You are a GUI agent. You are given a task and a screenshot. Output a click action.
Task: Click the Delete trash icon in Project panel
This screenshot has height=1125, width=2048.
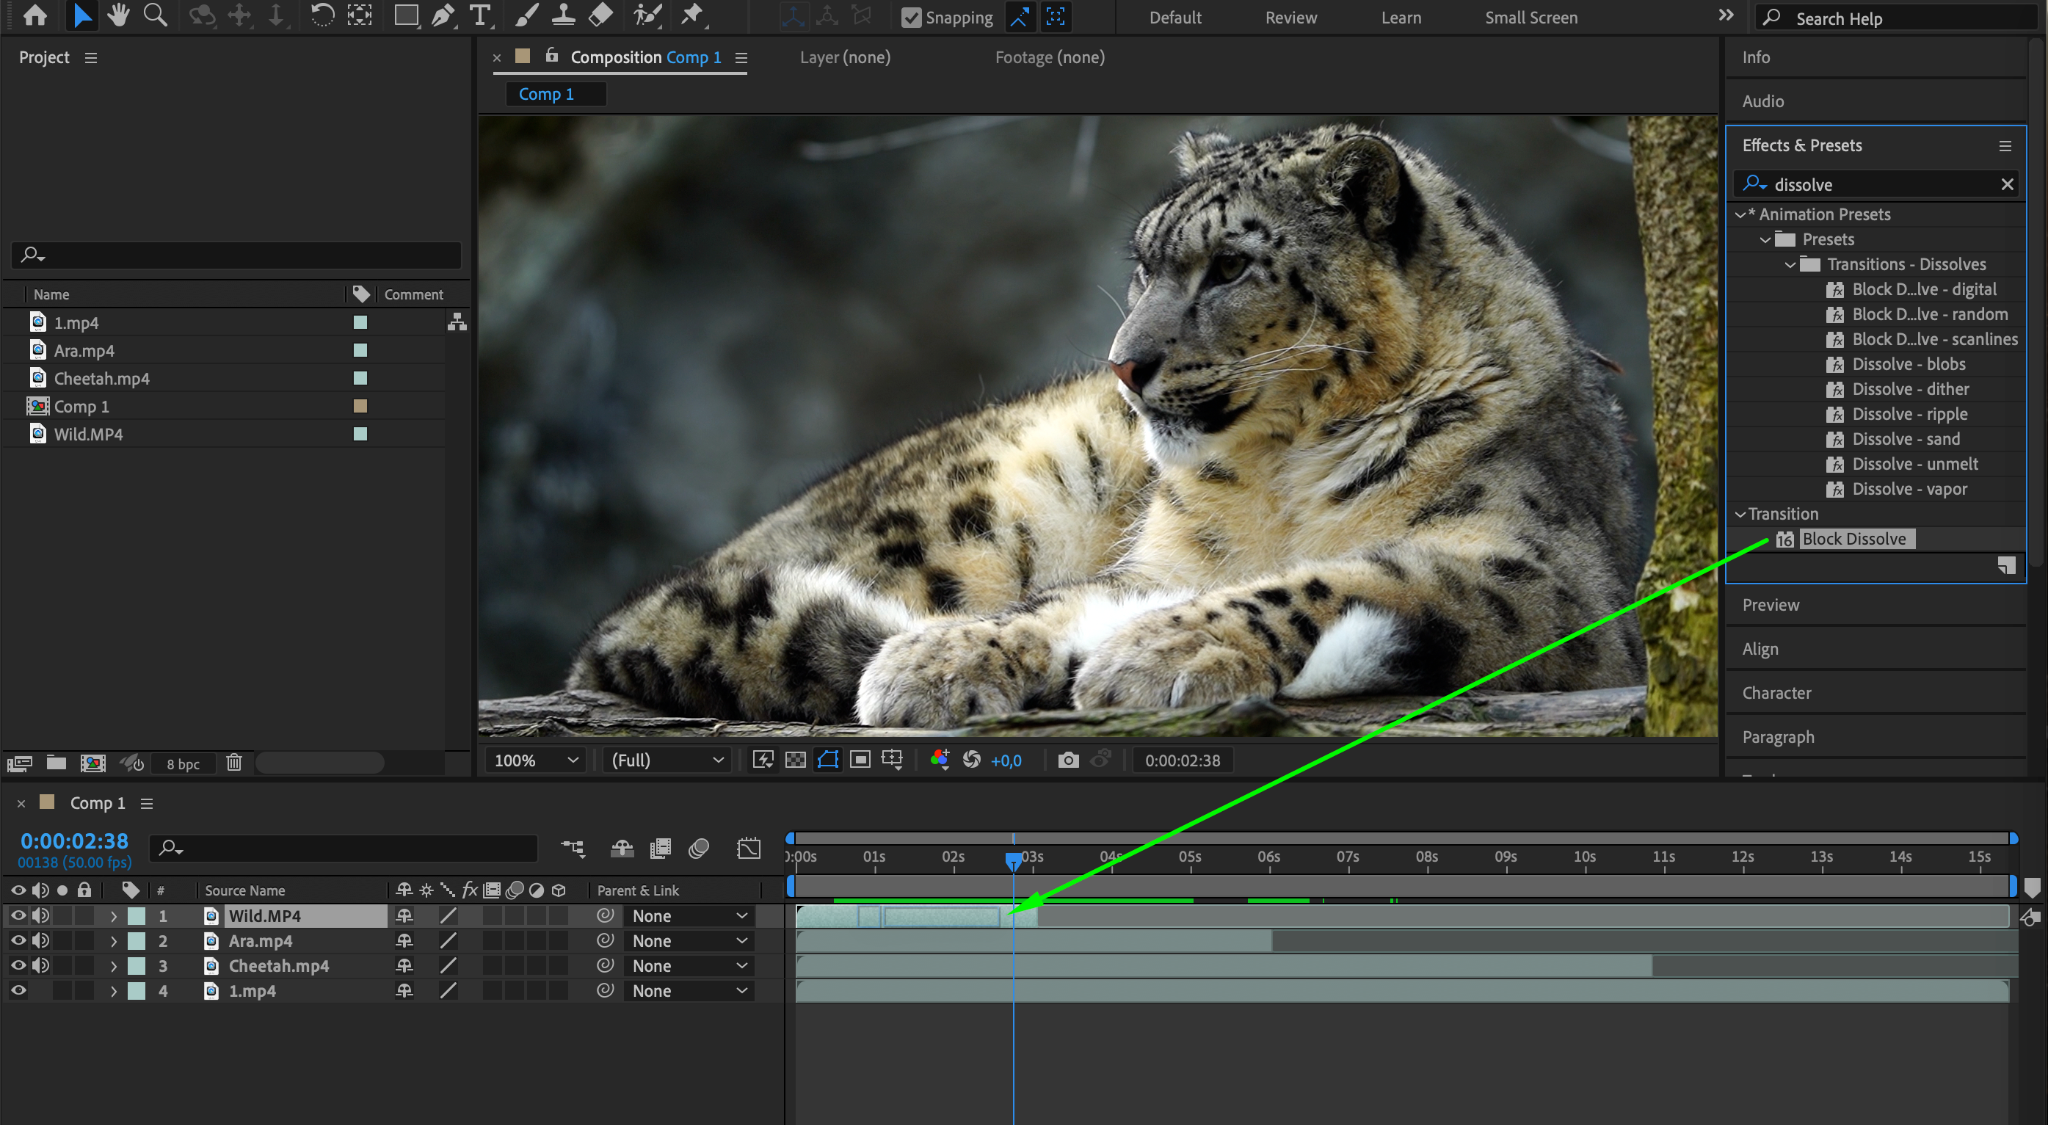(234, 763)
